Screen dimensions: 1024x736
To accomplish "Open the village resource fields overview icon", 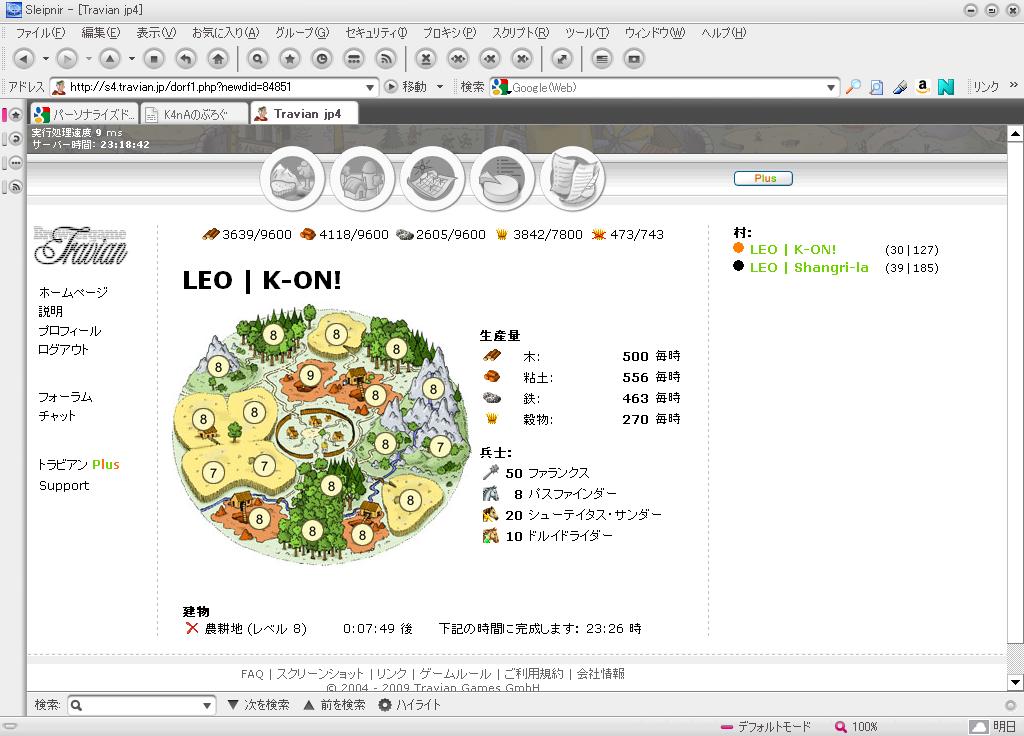I will coord(293,178).
